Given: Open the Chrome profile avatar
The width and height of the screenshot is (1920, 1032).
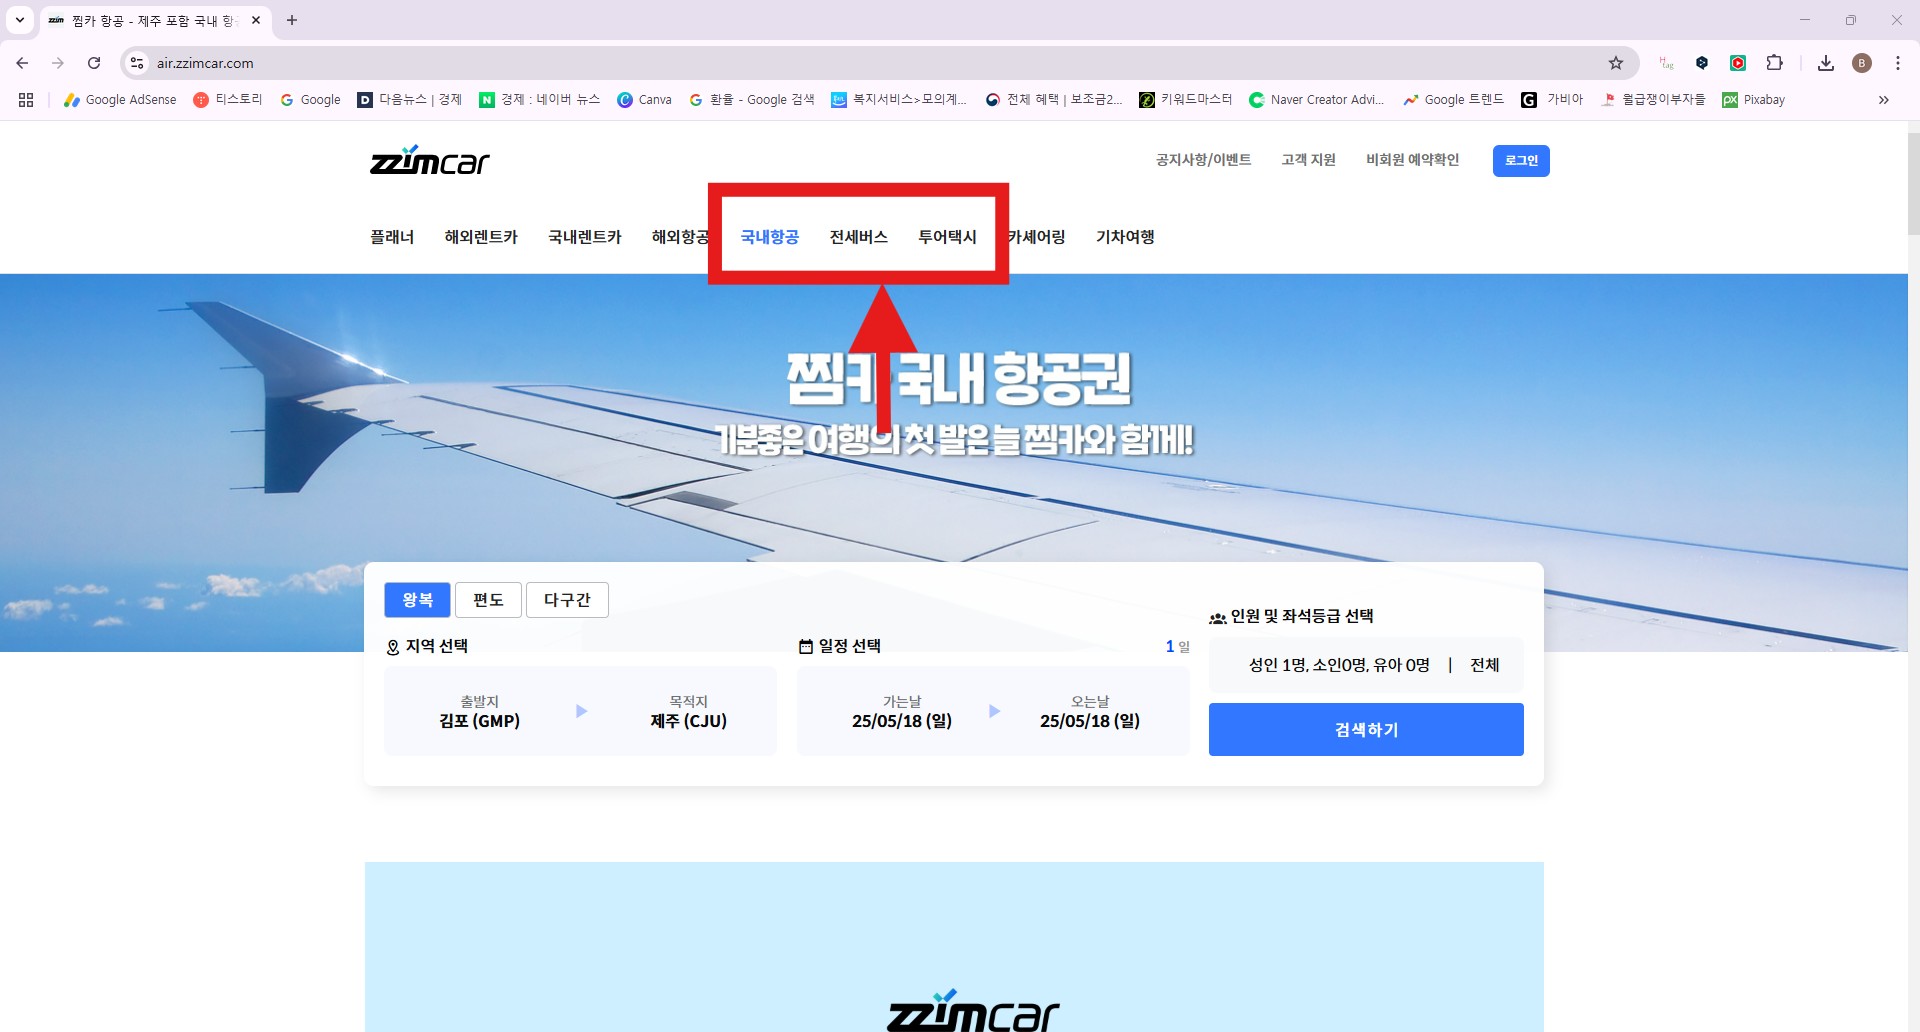Looking at the screenshot, I should [1862, 62].
